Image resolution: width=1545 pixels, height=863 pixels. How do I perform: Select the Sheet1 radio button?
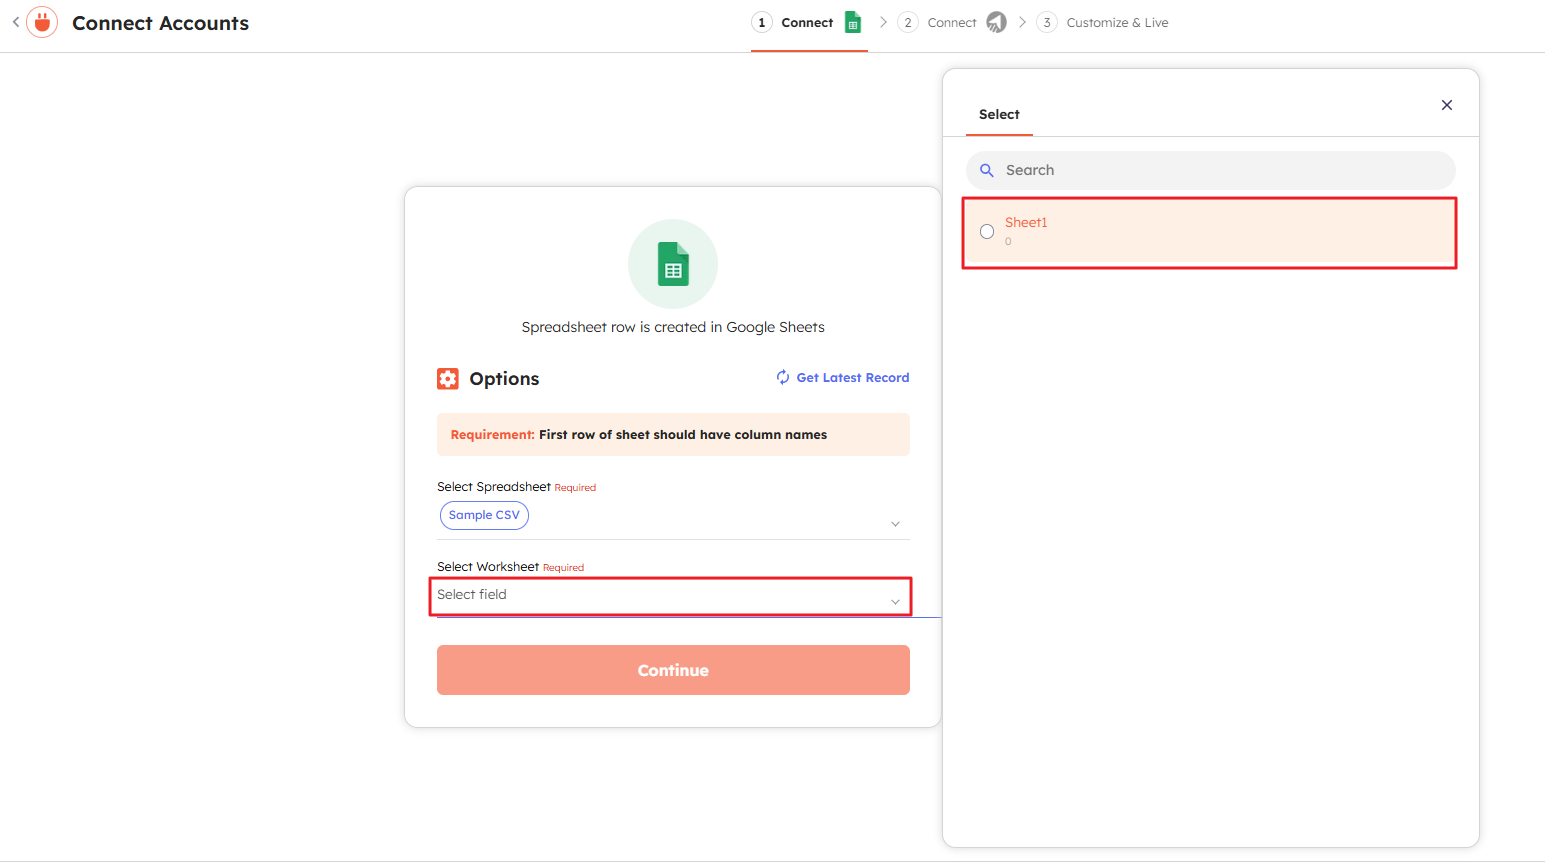(987, 232)
